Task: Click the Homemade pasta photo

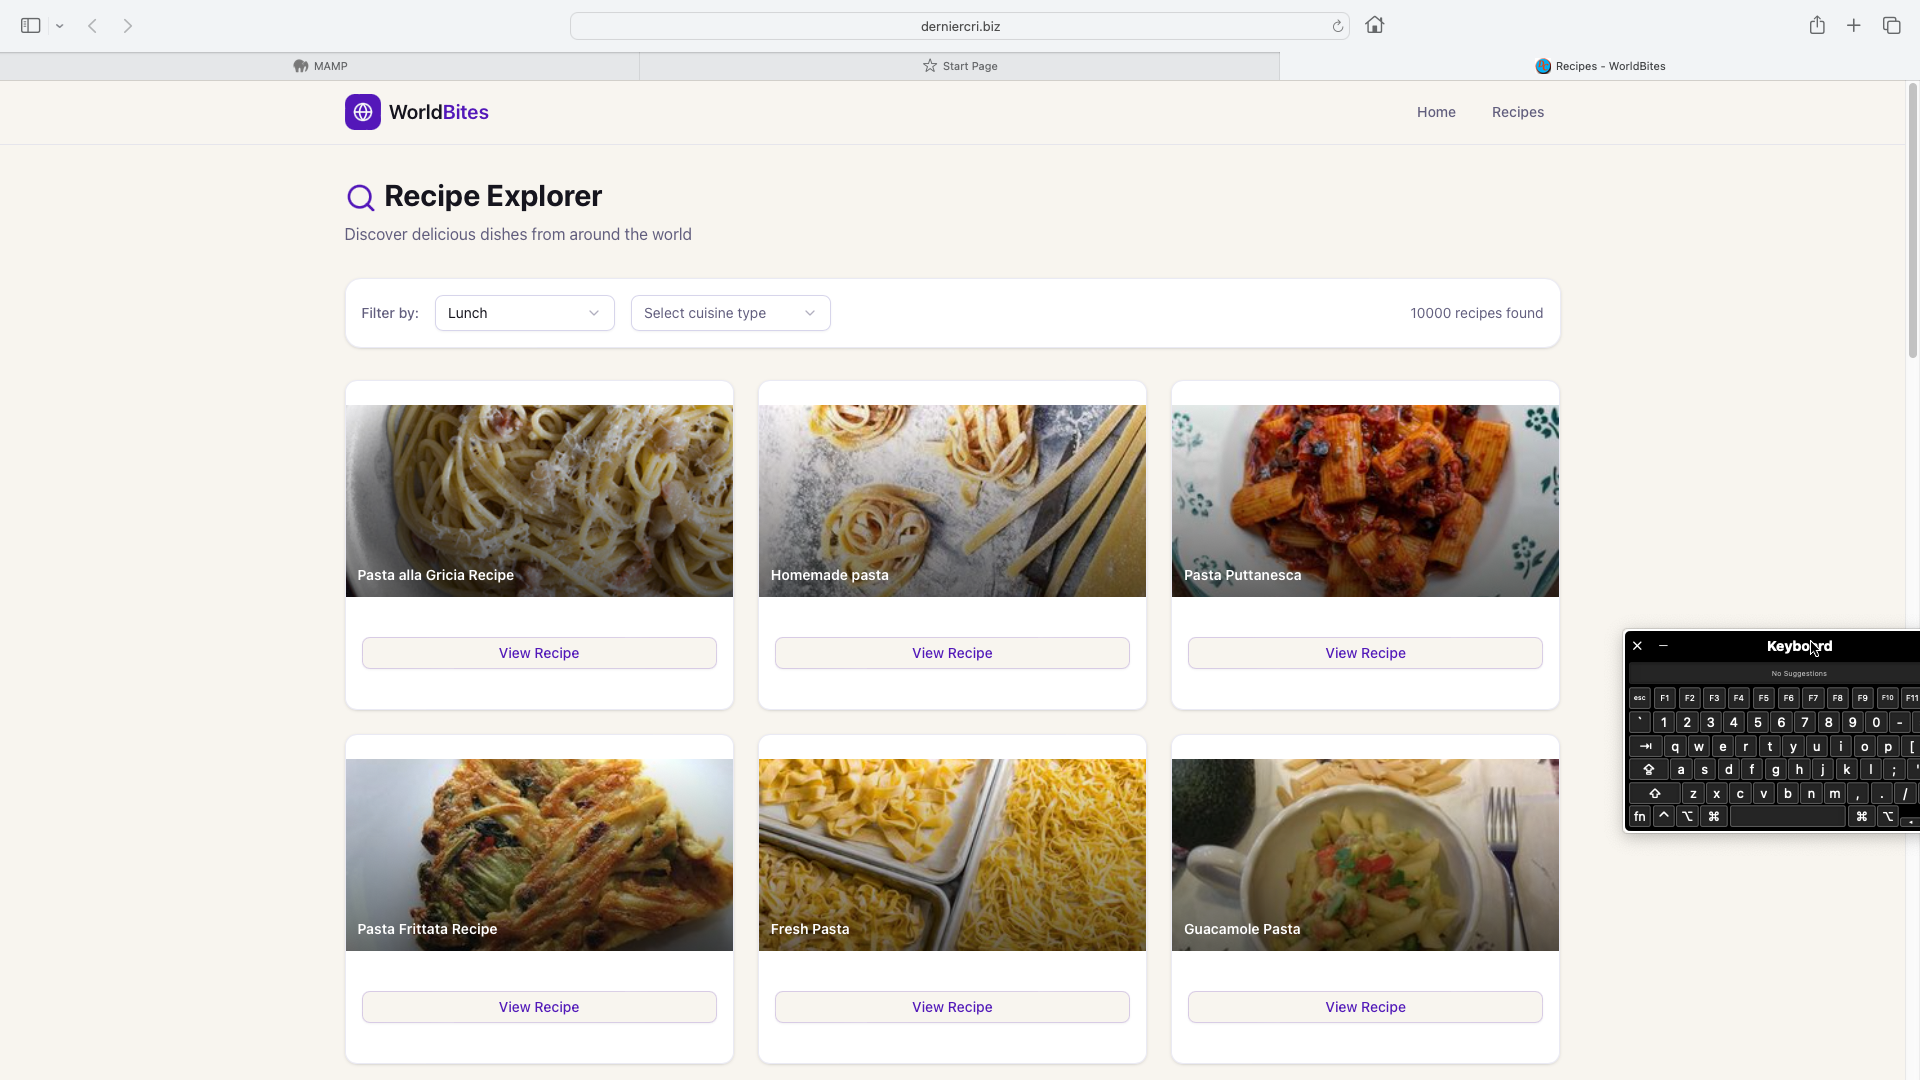Action: (x=952, y=501)
